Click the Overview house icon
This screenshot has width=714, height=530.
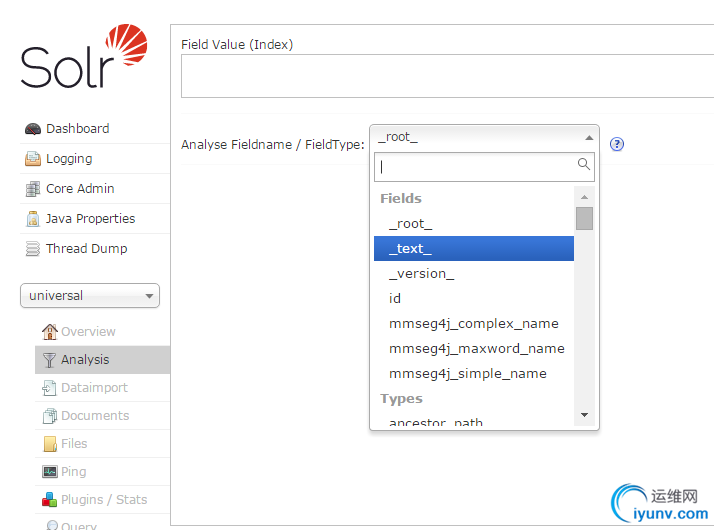[x=50, y=332]
